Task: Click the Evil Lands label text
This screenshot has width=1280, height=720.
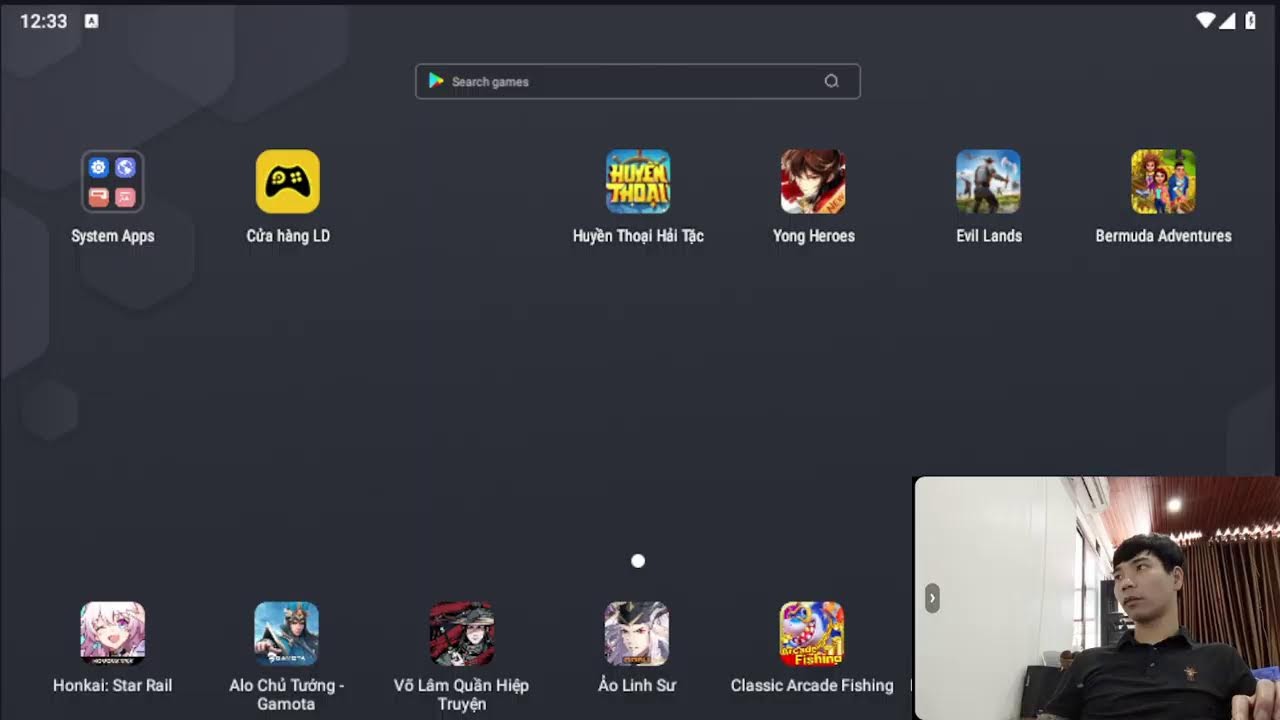Action: [x=988, y=236]
